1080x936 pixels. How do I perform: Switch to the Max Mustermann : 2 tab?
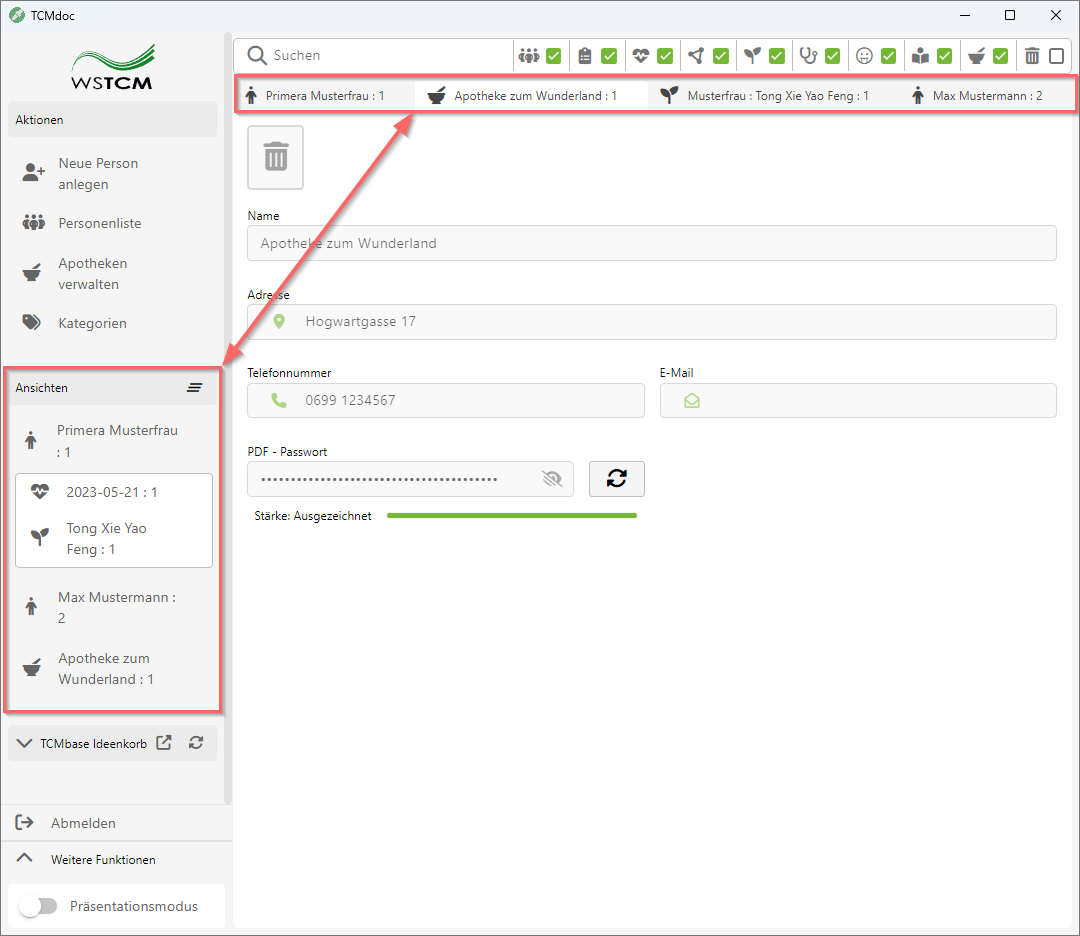pos(977,96)
